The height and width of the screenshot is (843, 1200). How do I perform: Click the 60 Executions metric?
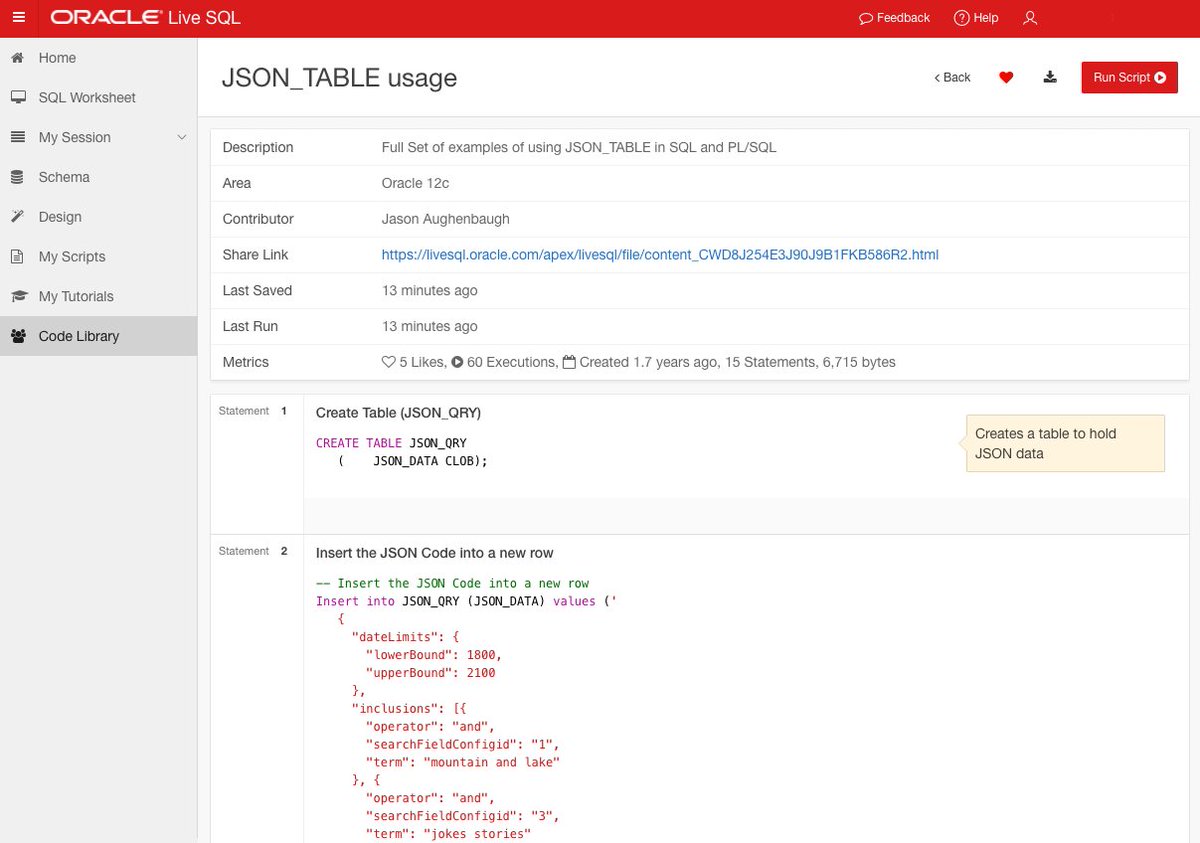tap(504, 362)
